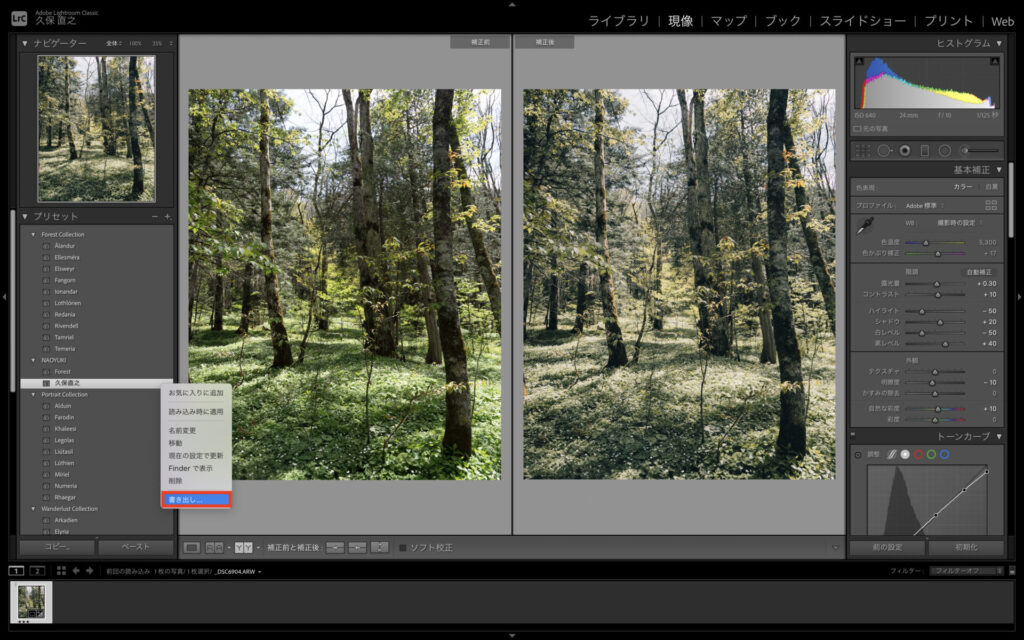The width and height of the screenshot is (1024, 640).
Task: Select the red channel curve circle
Action: tap(918, 455)
